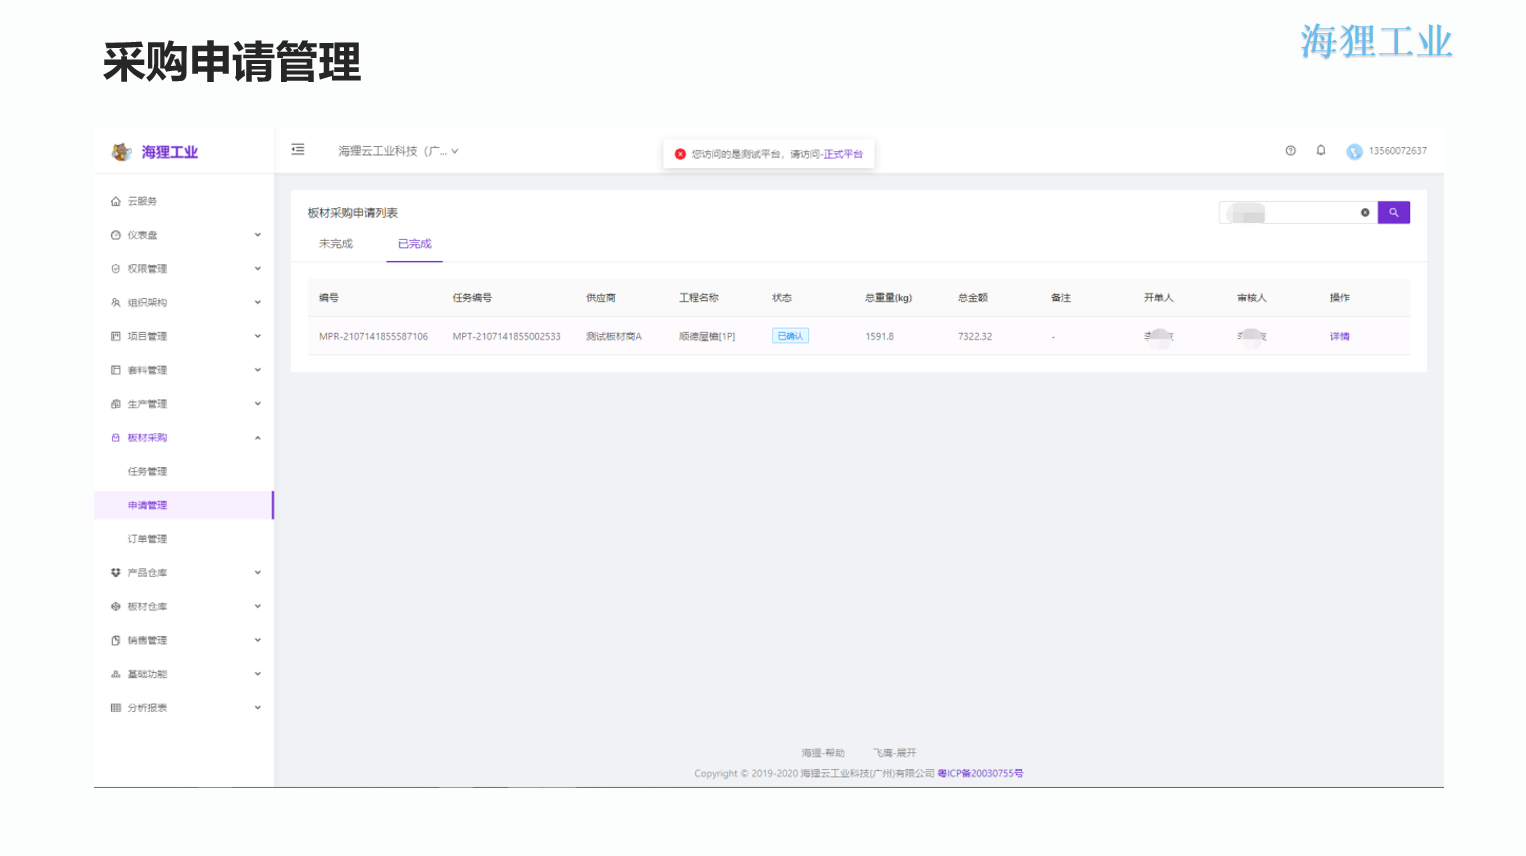This screenshot has width=1526, height=856.
Task: Follow the 正式平台 link in notice
Action: (x=843, y=154)
